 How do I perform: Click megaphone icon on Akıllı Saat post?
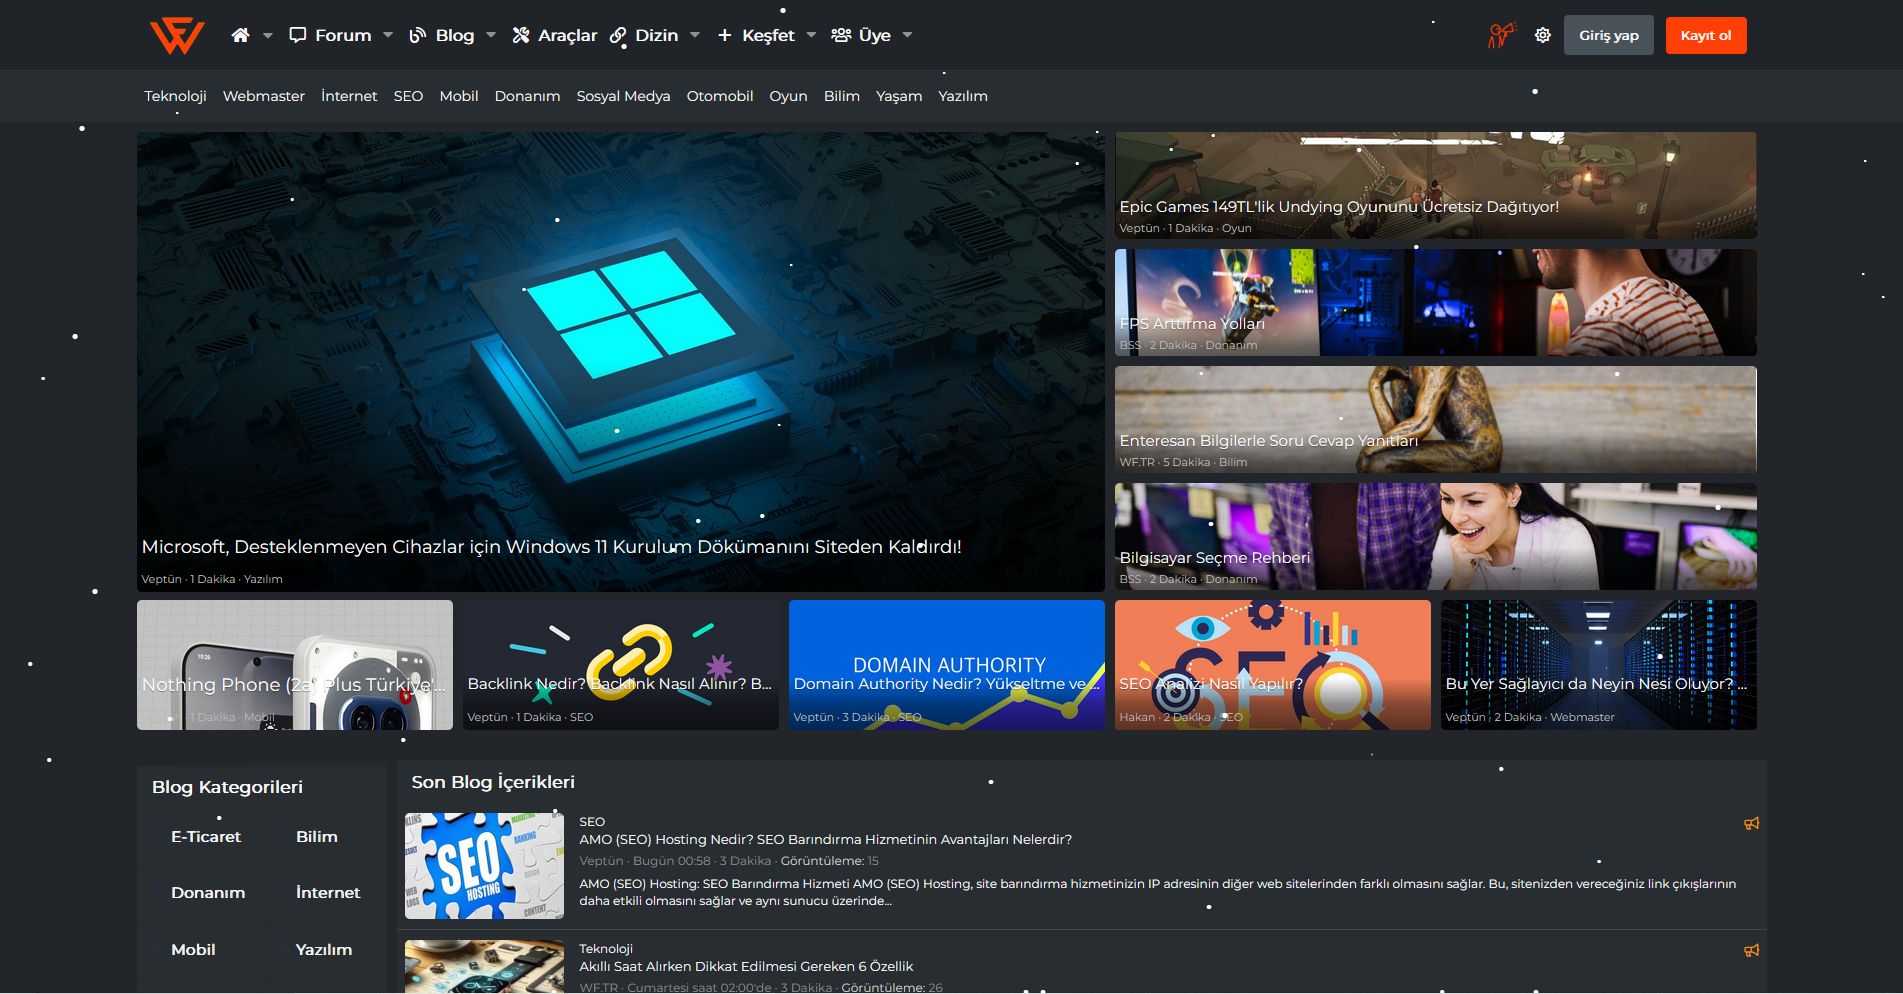point(1751,951)
